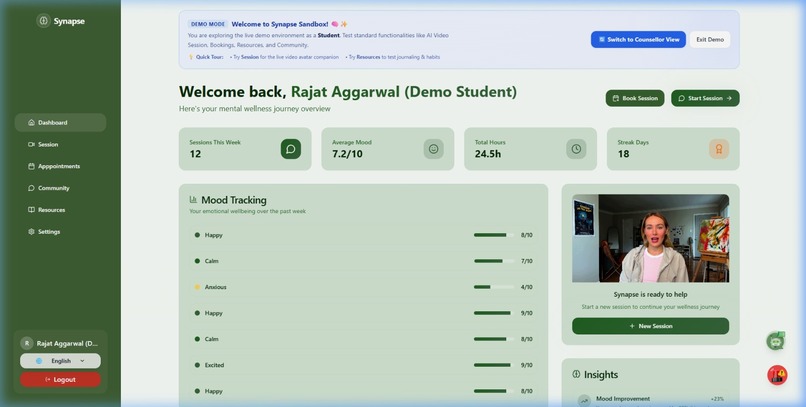This screenshot has width=806, height=407.
Task: Open Settings in the sidebar
Action: (x=60, y=232)
